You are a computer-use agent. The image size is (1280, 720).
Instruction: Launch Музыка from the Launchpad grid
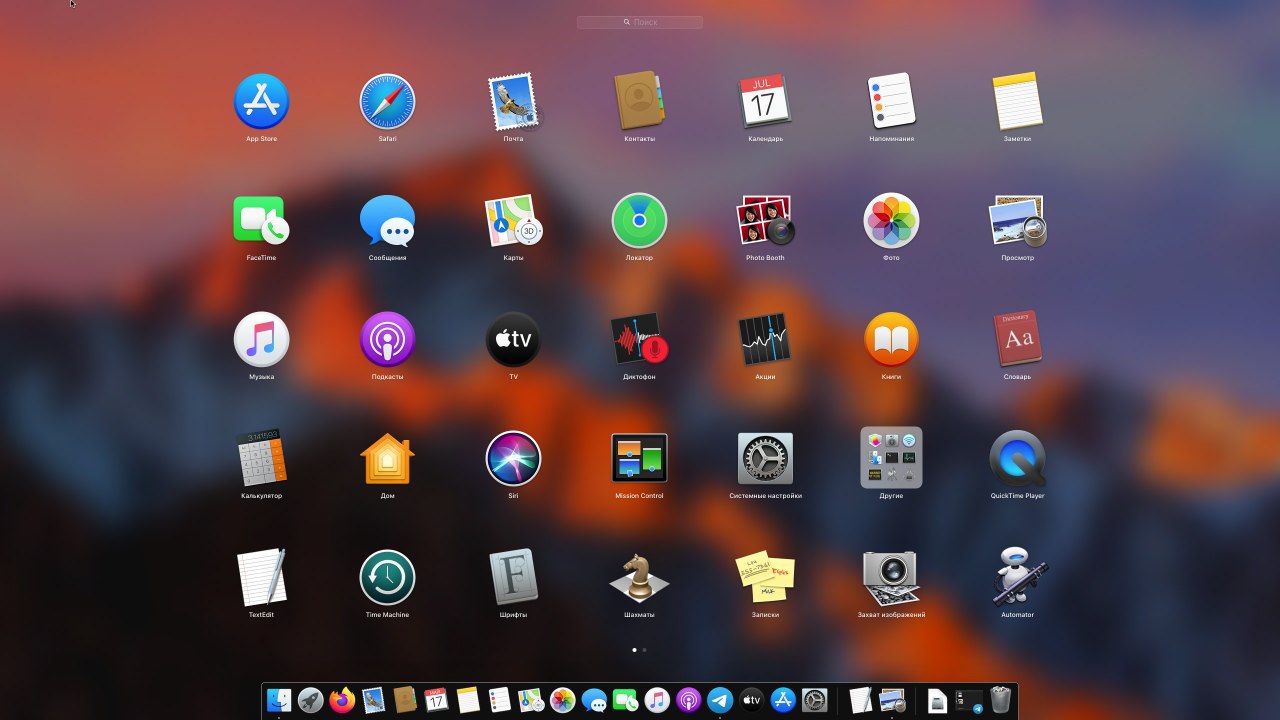pyautogui.click(x=261, y=340)
